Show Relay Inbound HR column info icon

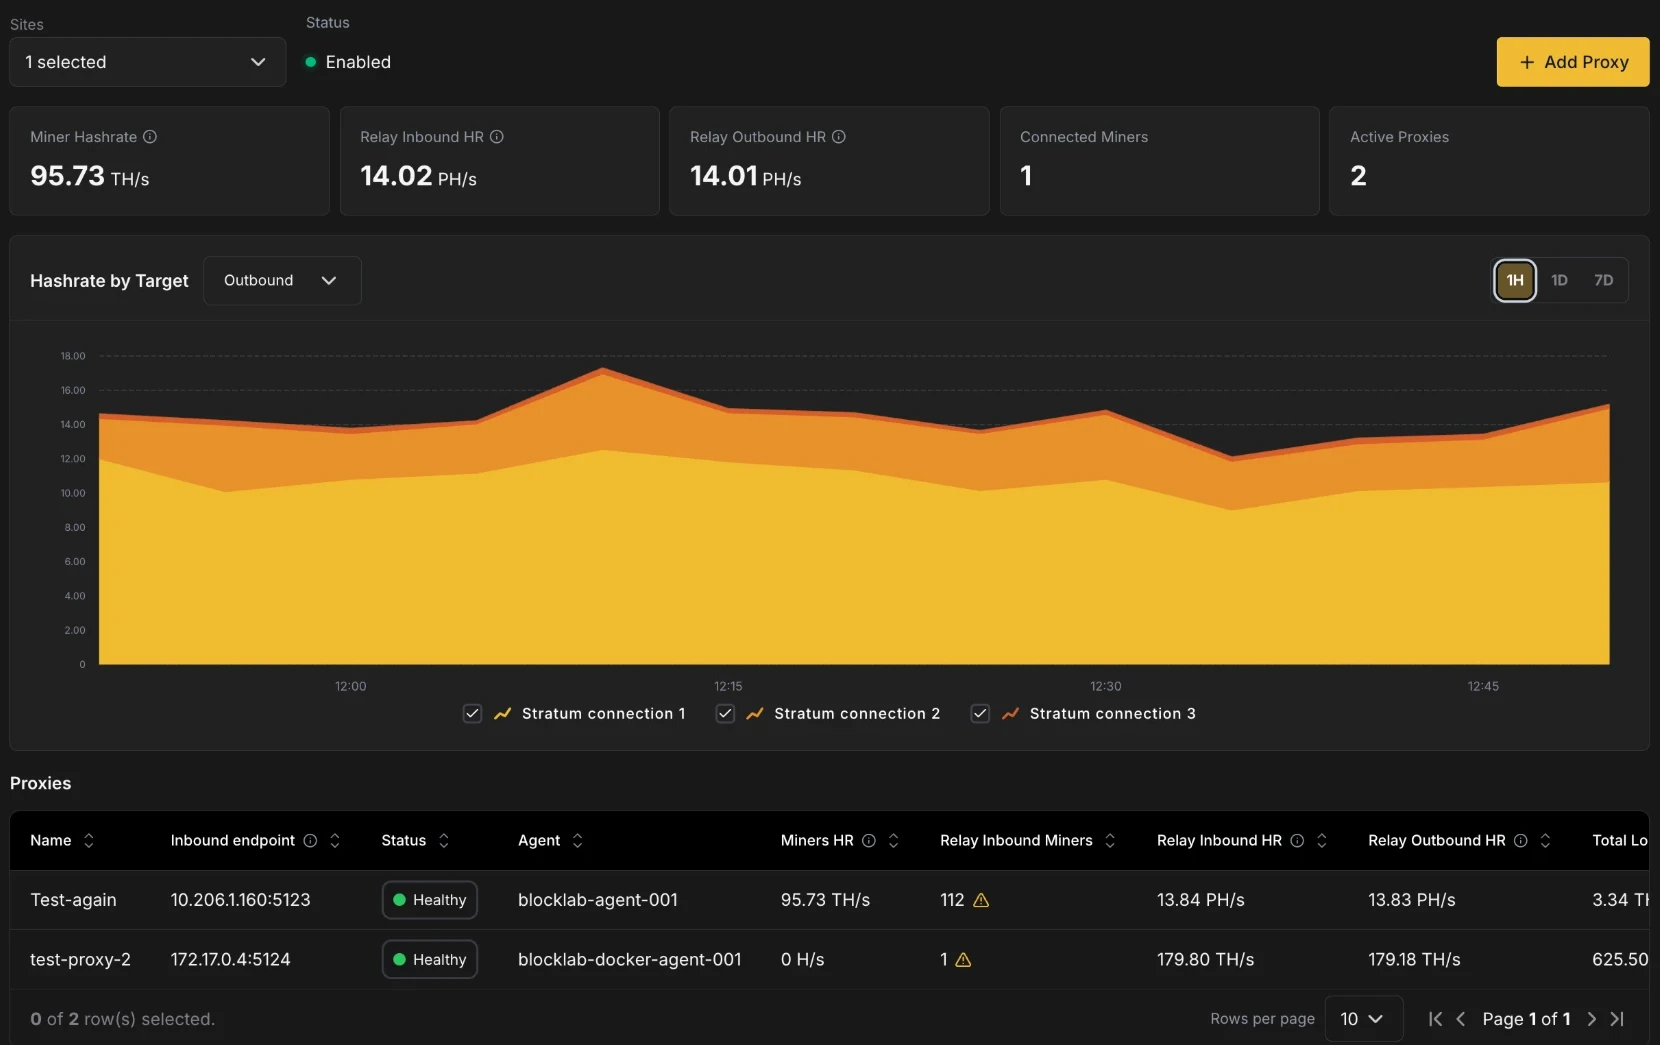1297,840
